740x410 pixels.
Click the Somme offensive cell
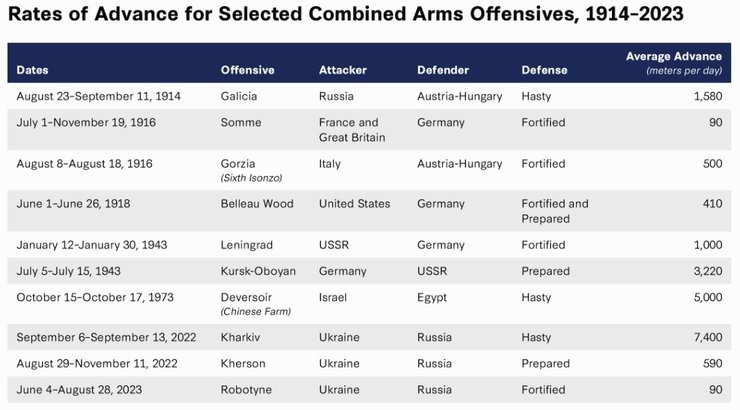(241, 122)
